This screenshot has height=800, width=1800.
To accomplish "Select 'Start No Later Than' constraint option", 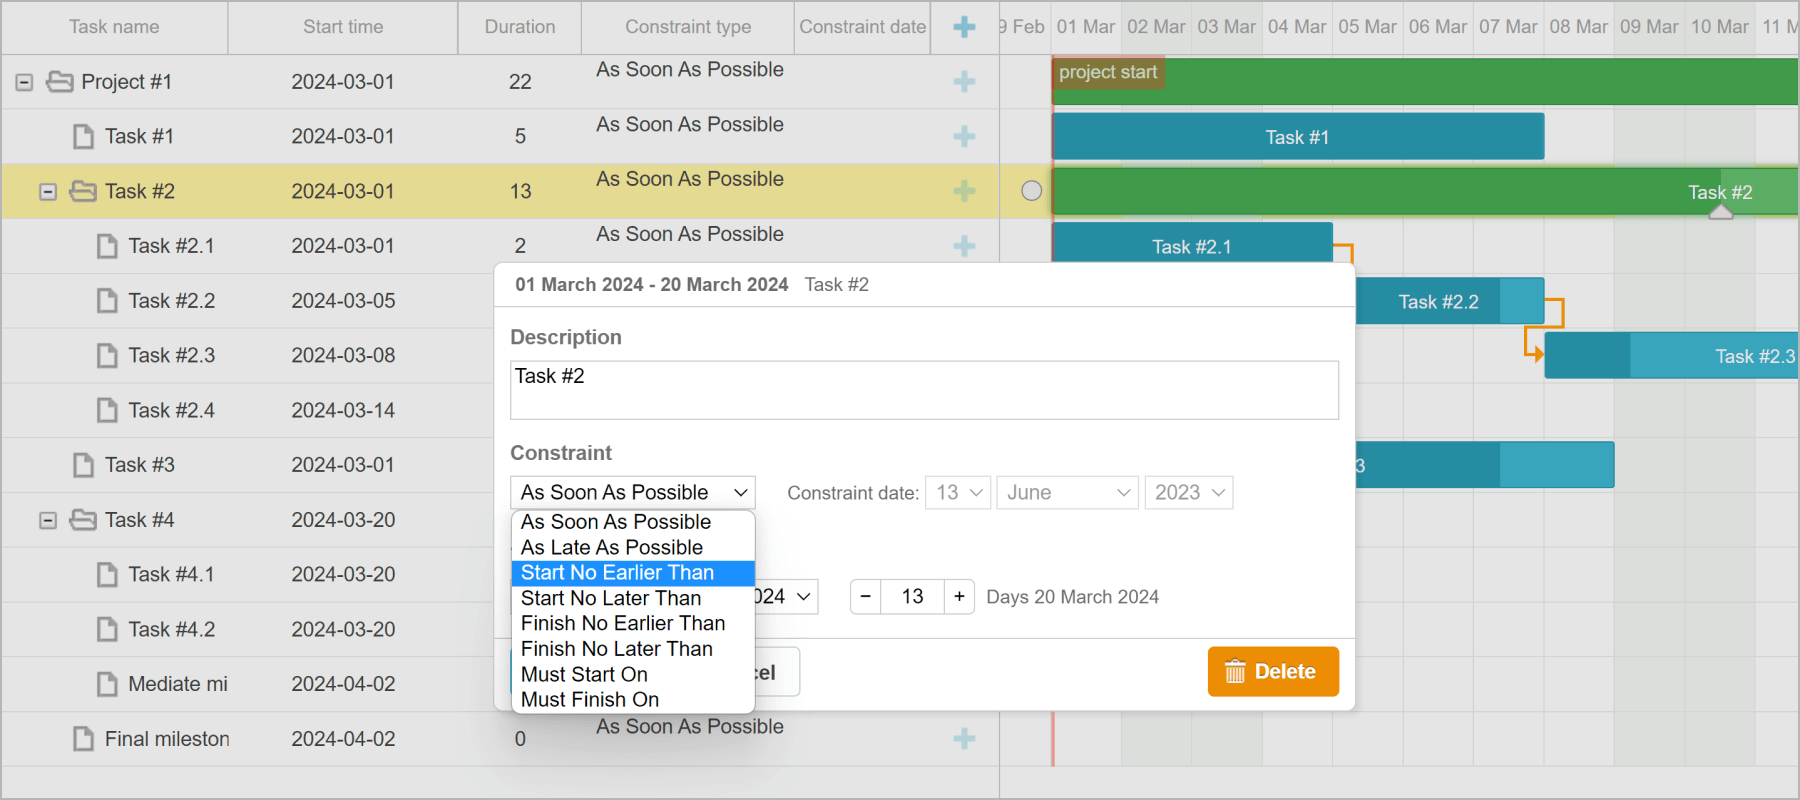I will [x=611, y=598].
